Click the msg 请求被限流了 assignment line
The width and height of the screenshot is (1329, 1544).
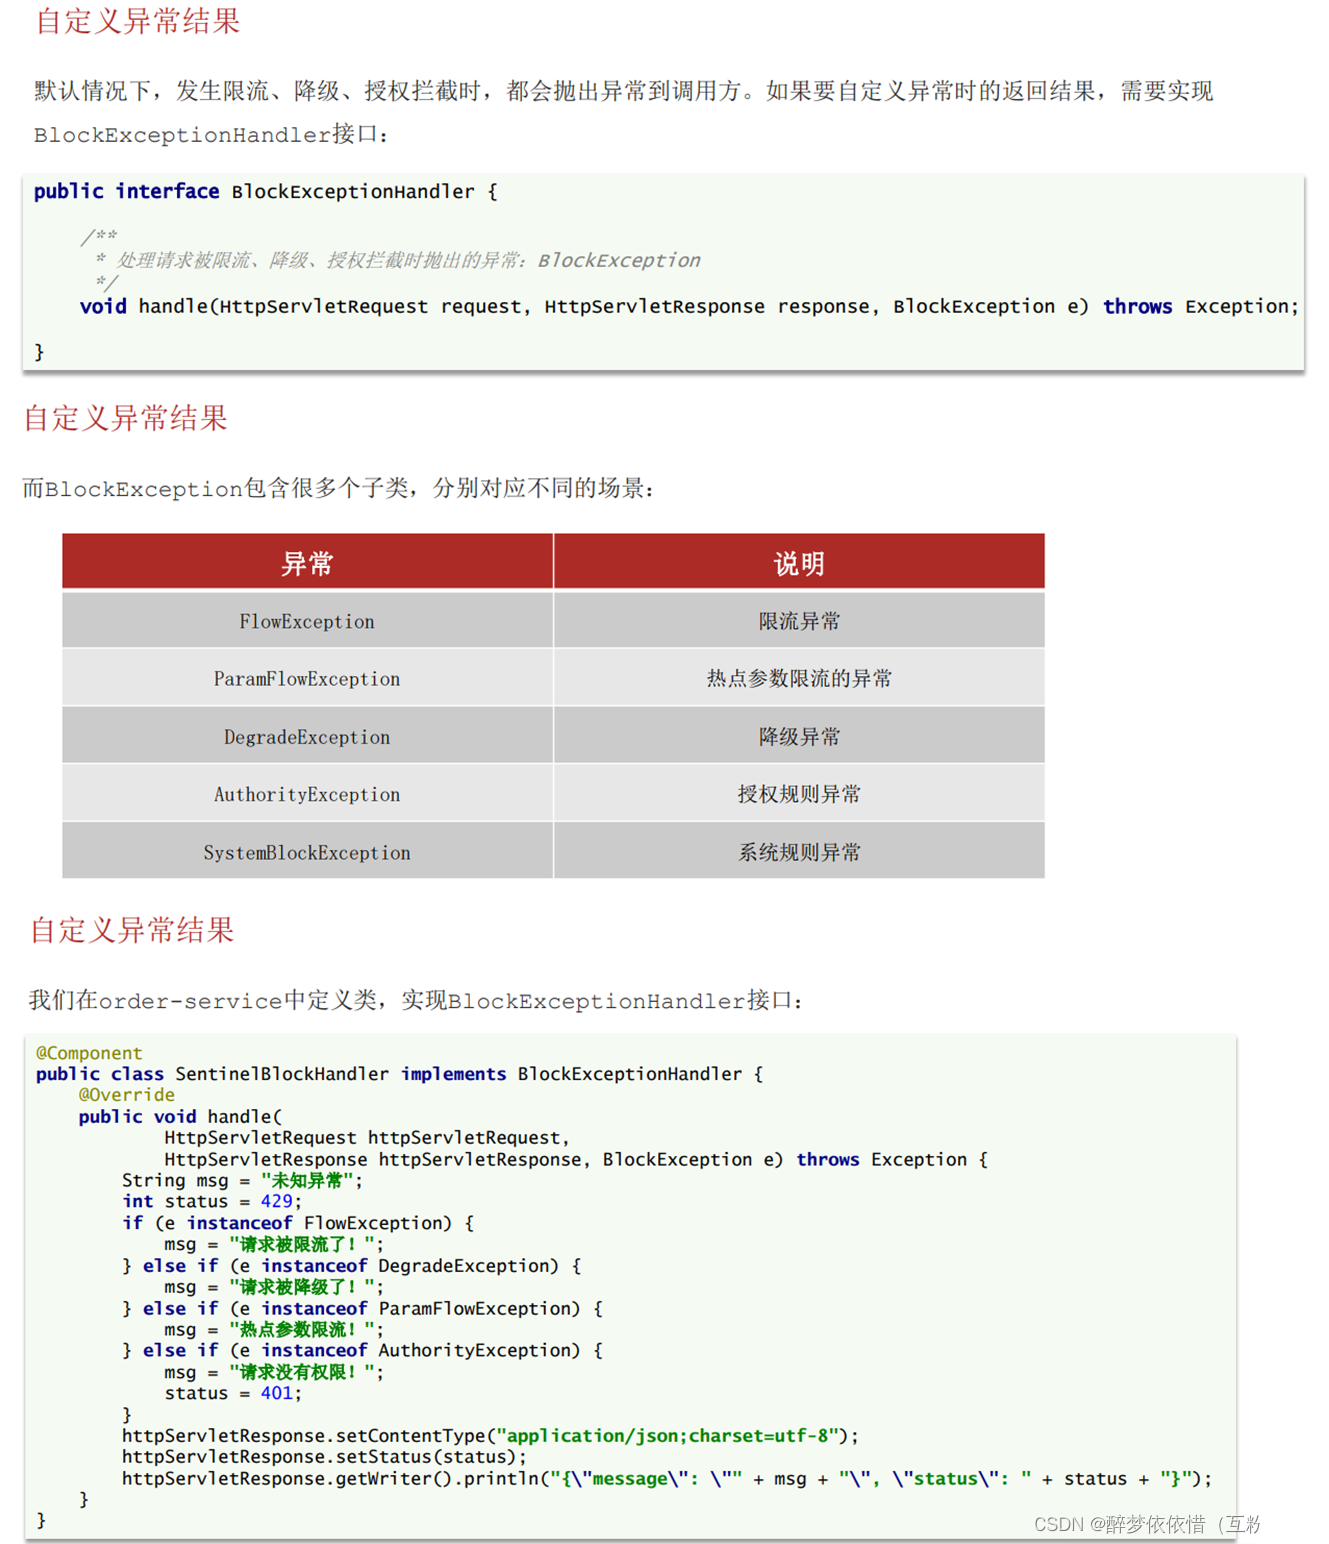[274, 1244]
